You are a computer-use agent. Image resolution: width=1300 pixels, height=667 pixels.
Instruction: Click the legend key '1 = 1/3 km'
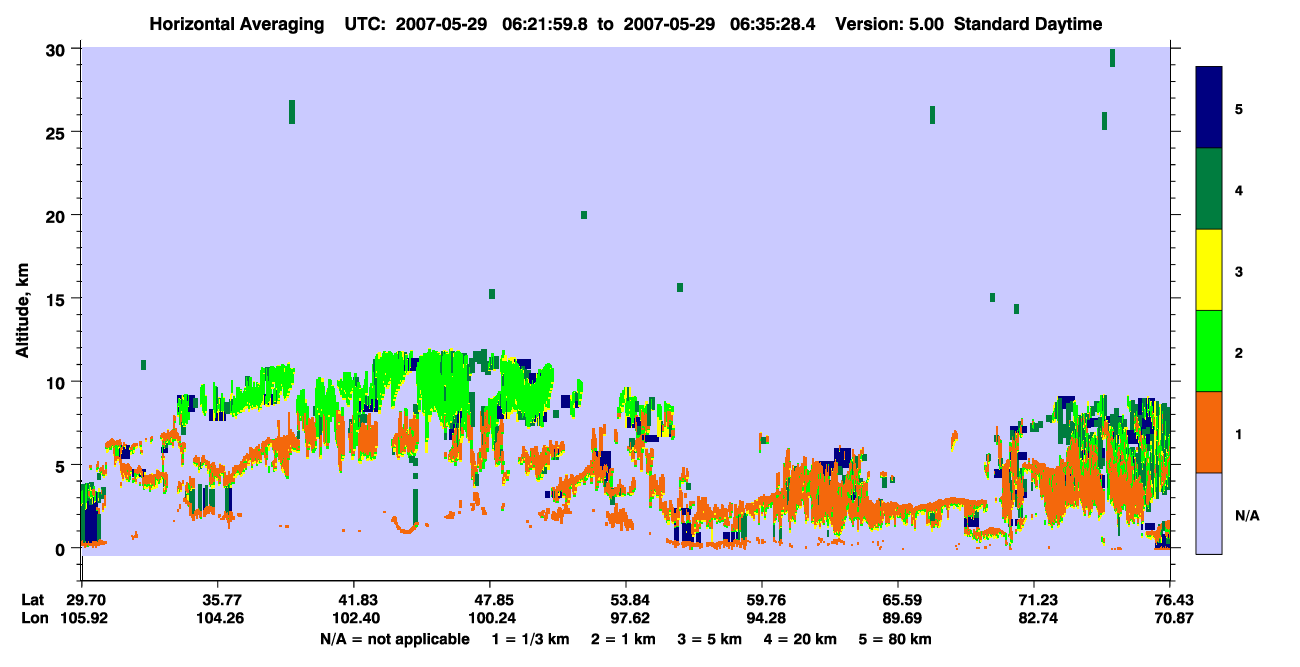pyautogui.click(x=530, y=639)
